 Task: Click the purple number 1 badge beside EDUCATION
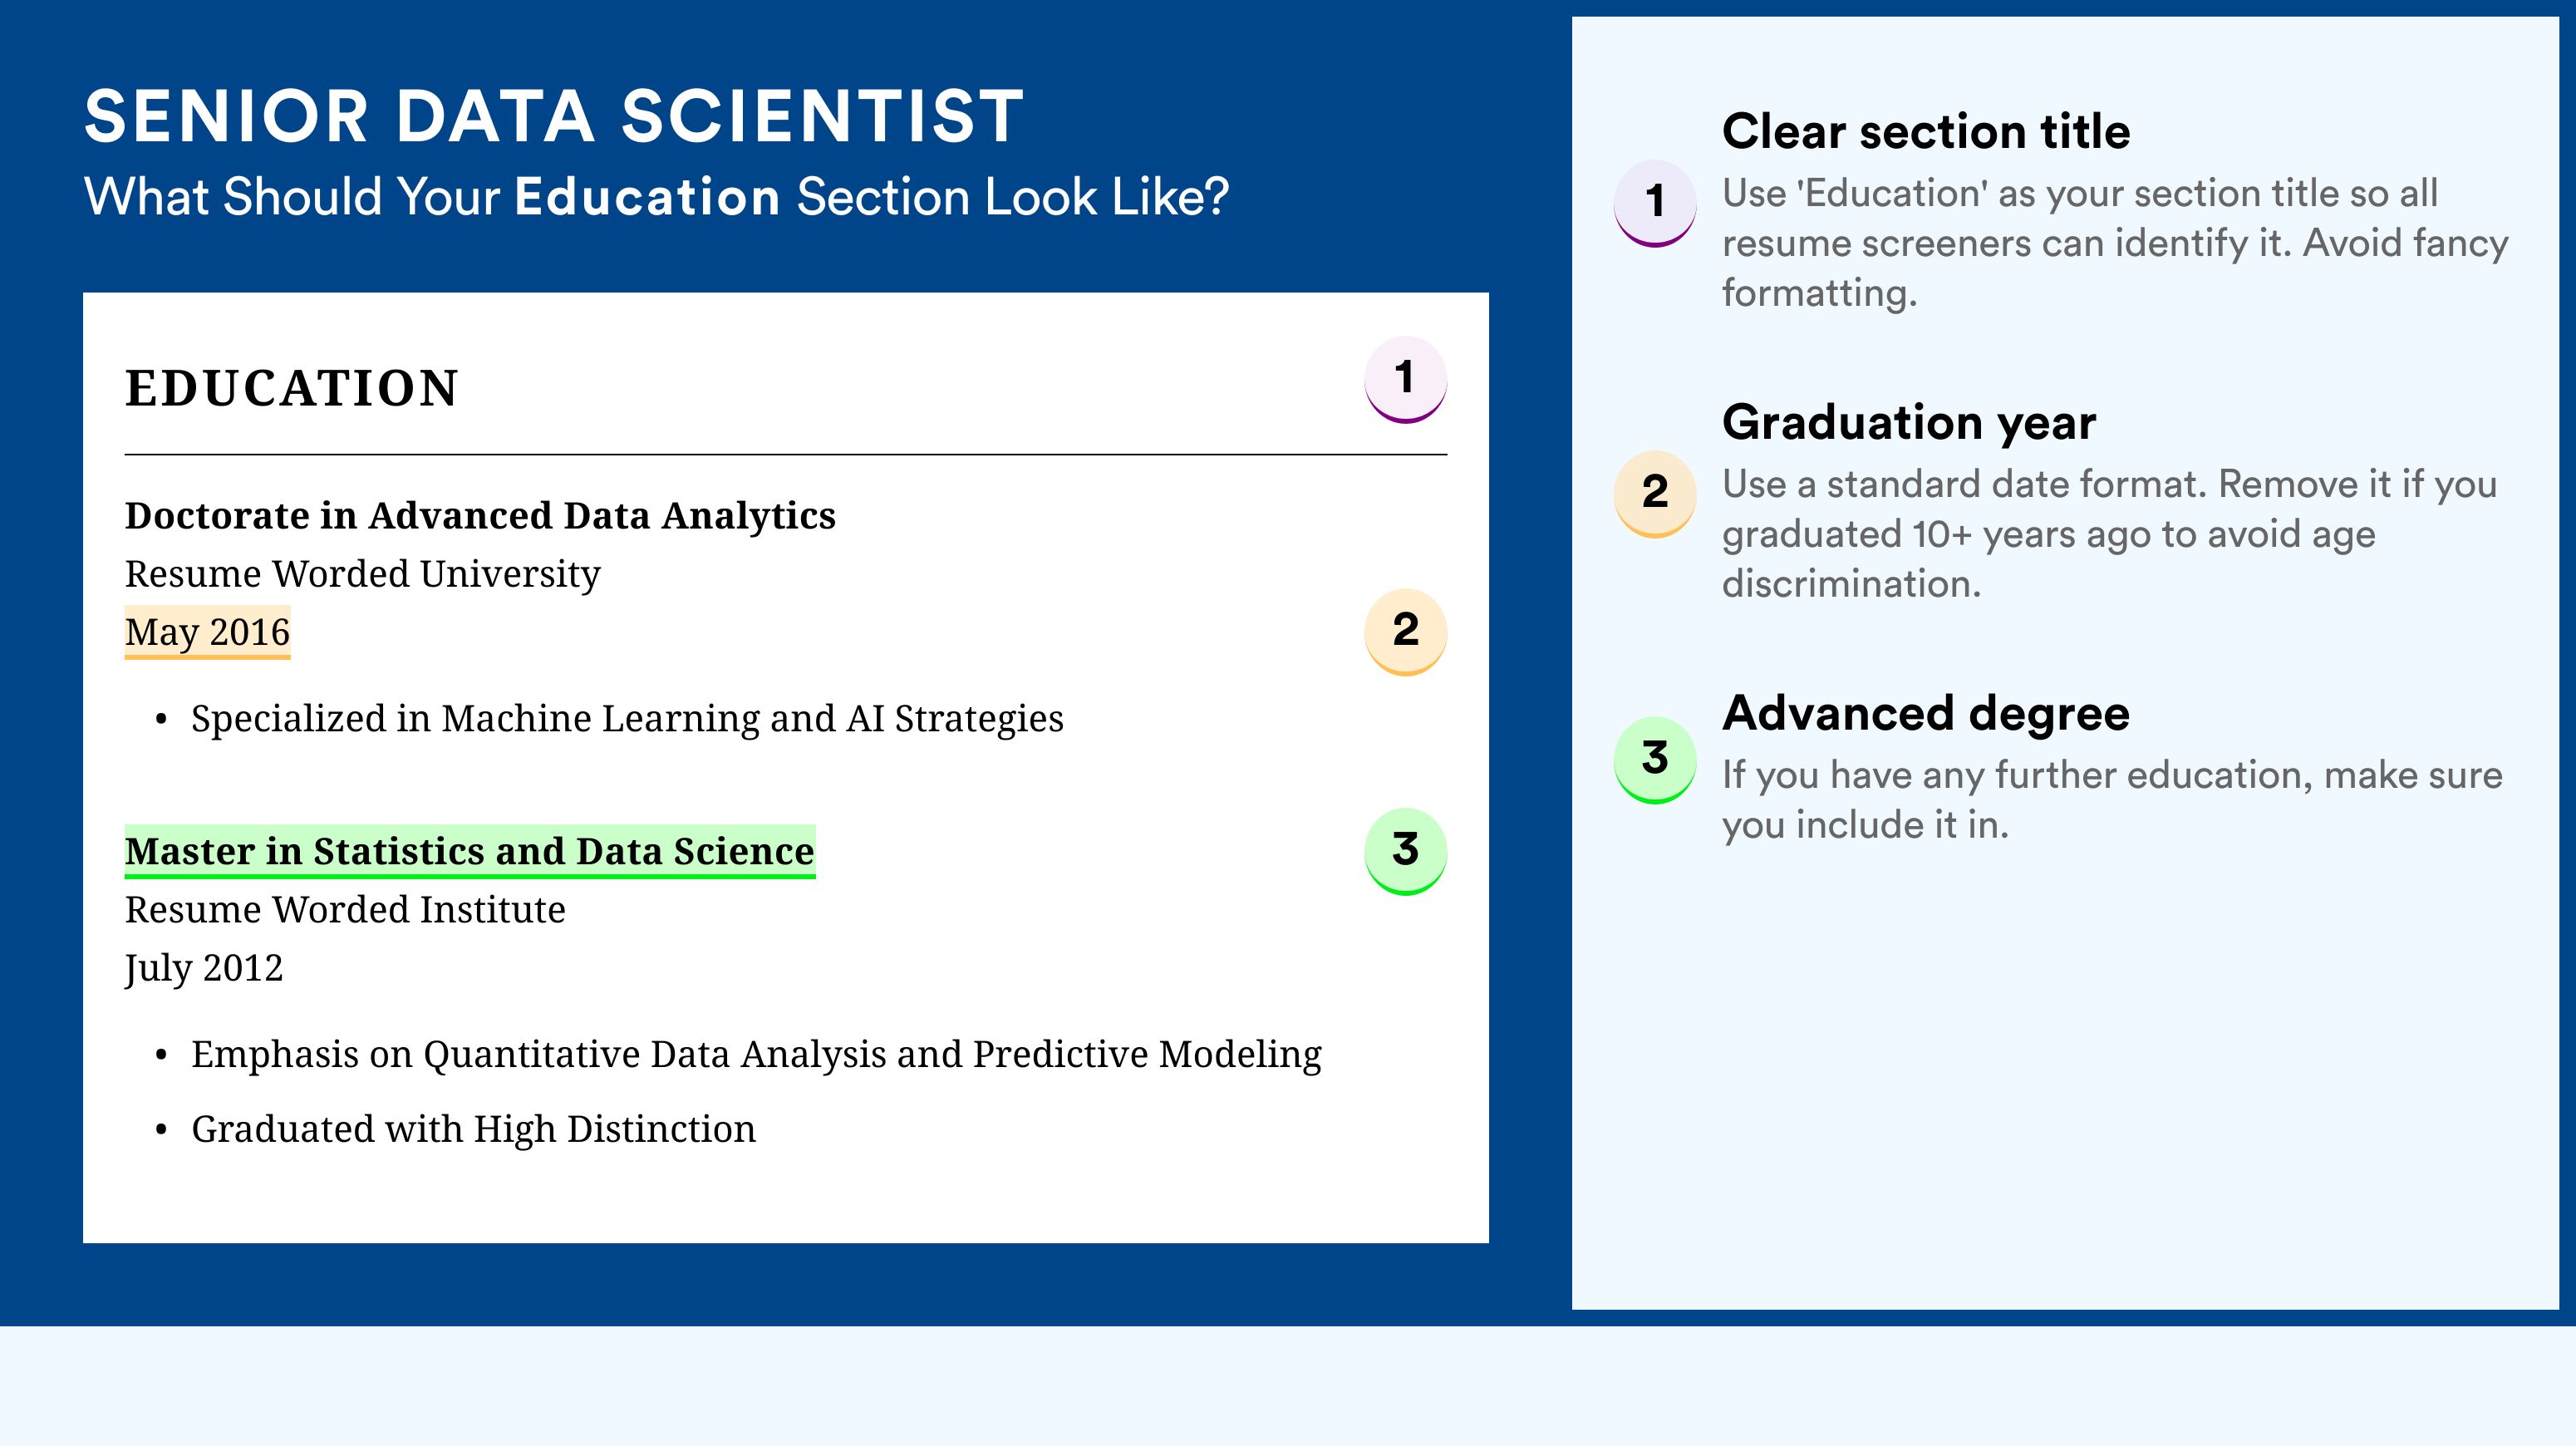tap(1405, 379)
